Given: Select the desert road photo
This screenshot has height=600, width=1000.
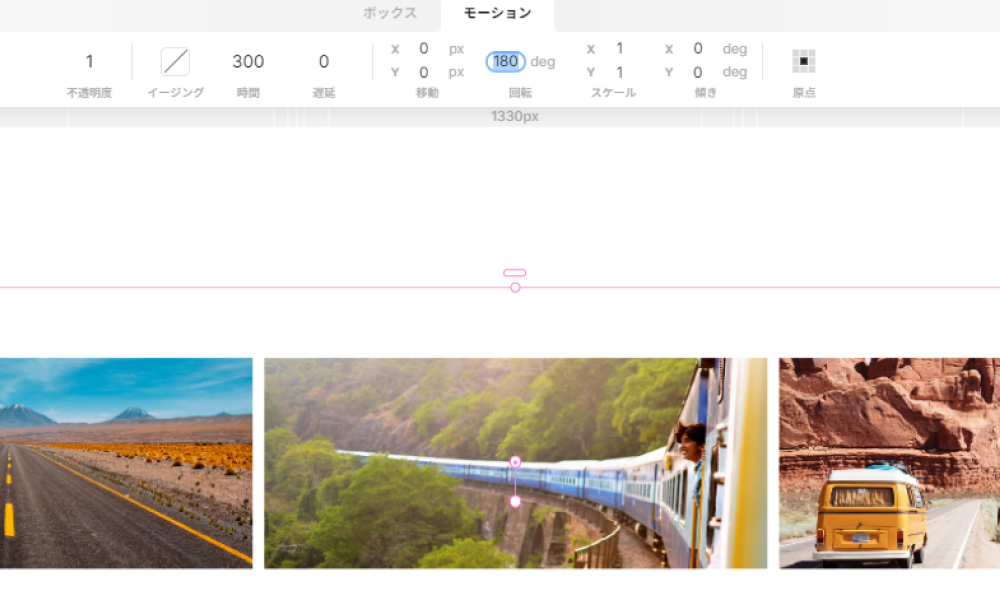Looking at the screenshot, I should 126,463.
